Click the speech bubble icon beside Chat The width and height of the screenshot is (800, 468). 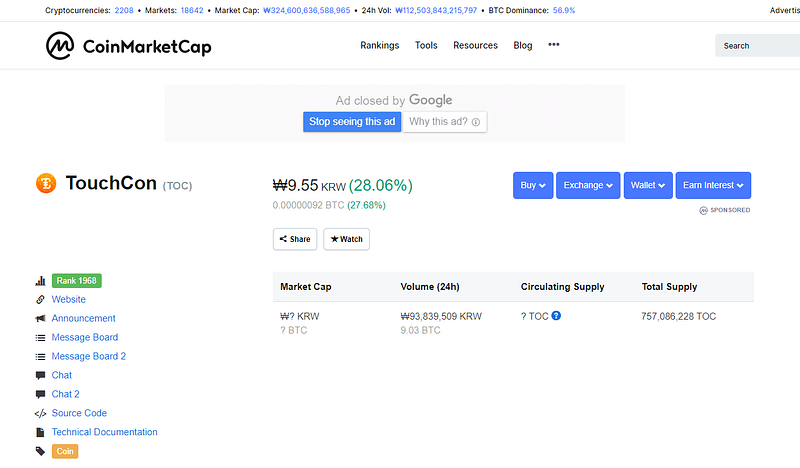(40, 375)
